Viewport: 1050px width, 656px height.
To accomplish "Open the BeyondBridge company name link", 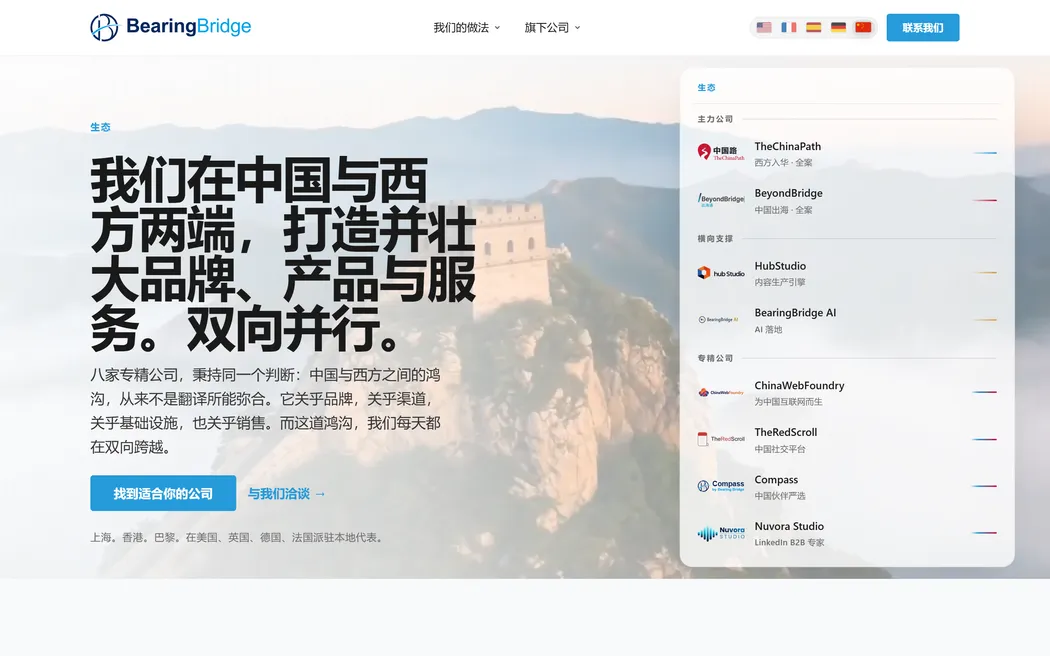I will pos(788,193).
